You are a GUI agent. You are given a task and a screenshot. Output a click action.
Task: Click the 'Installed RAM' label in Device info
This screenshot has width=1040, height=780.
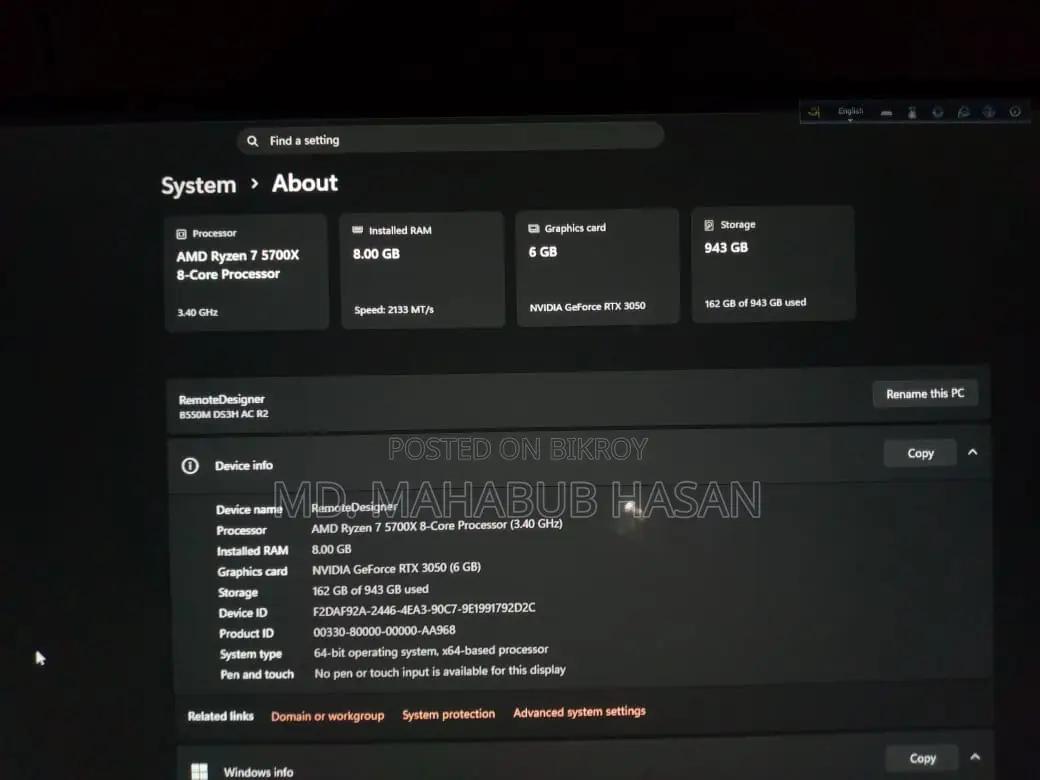[x=252, y=551]
